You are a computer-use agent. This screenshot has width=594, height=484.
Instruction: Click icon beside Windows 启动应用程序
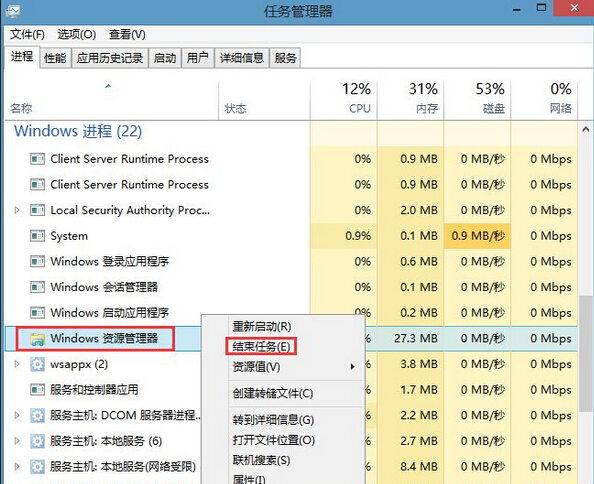pyautogui.click(x=38, y=312)
